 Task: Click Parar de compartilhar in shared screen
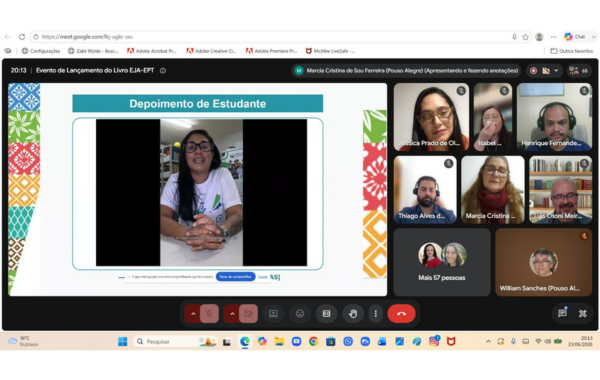[235, 277]
